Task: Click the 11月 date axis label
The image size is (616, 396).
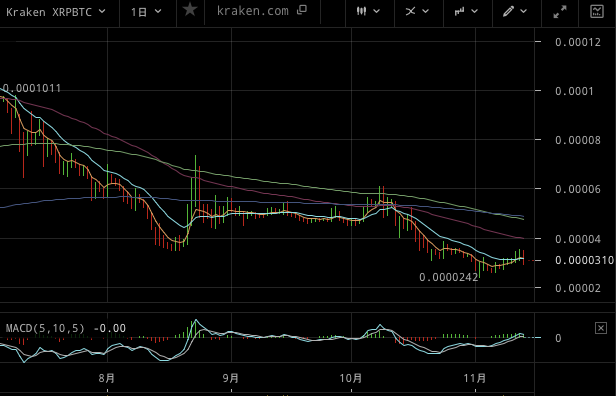Action: coord(475,378)
